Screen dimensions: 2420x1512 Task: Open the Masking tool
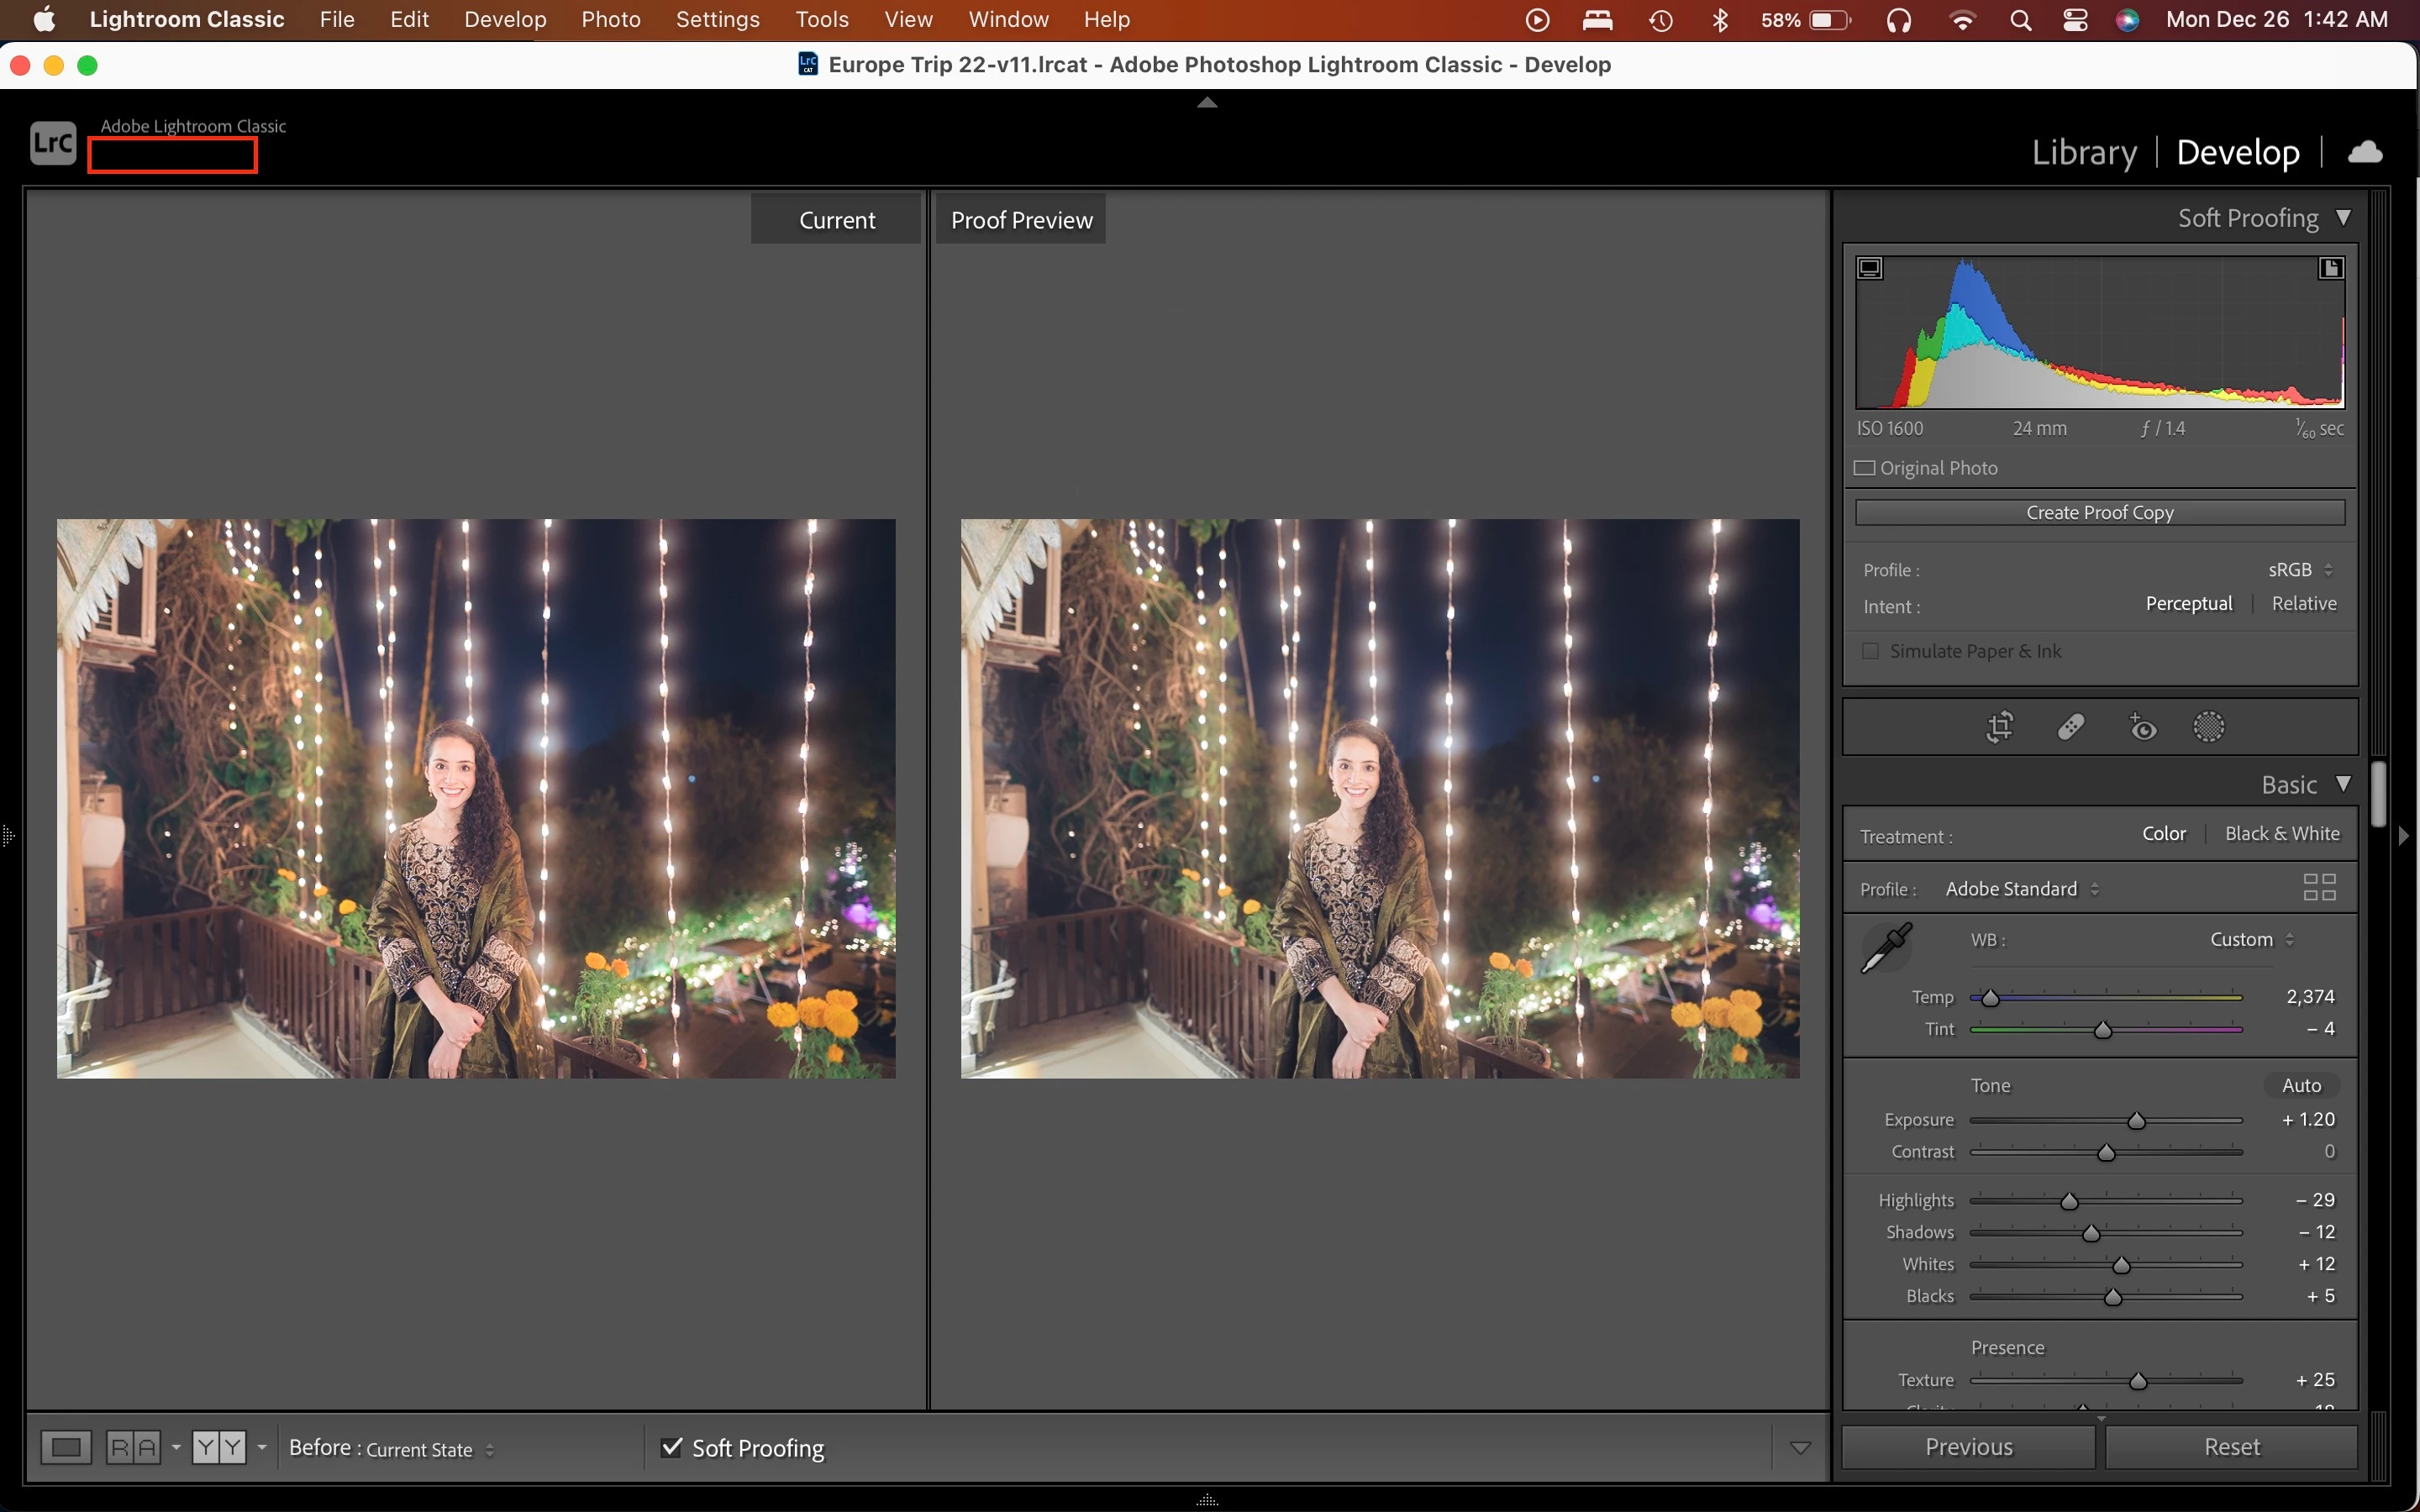coord(2209,727)
